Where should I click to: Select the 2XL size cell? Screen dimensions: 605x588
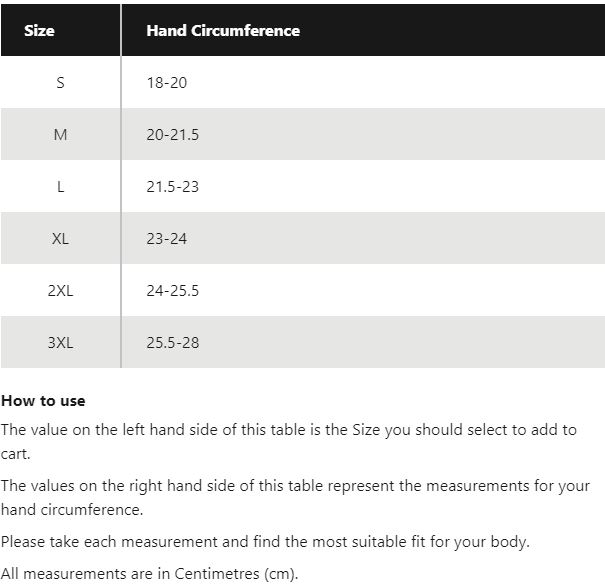click(61, 291)
